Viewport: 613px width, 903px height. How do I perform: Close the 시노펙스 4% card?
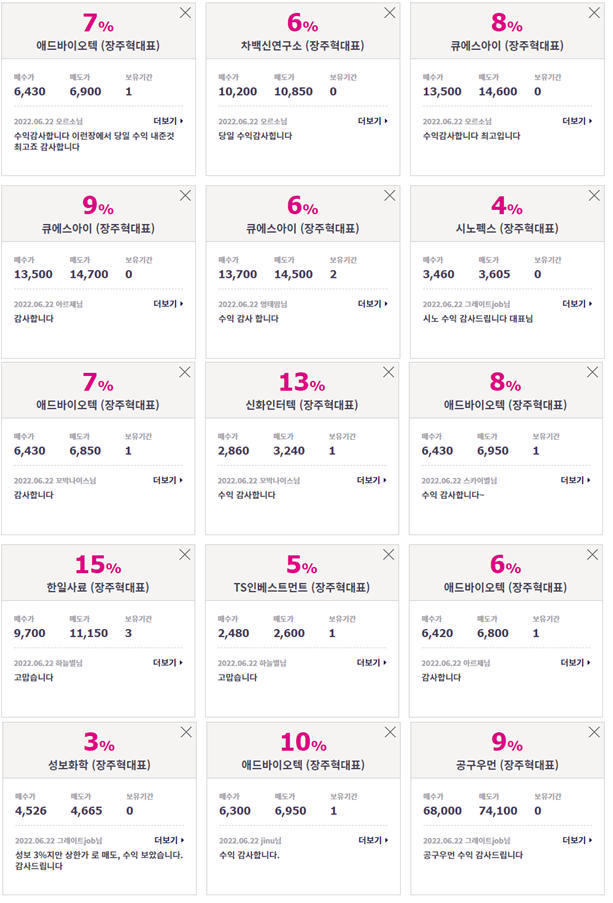pyautogui.click(x=595, y=196)
